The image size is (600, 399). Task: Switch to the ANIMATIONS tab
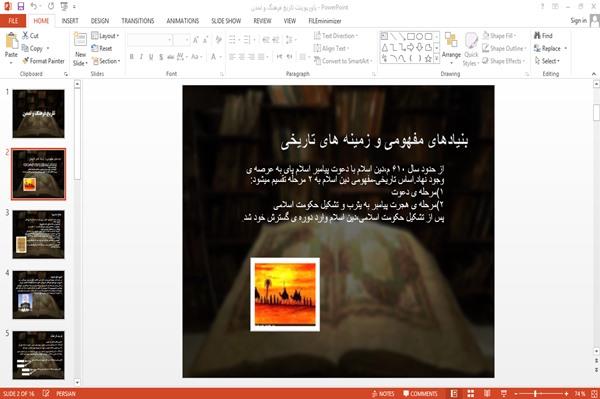pos(183,21)
